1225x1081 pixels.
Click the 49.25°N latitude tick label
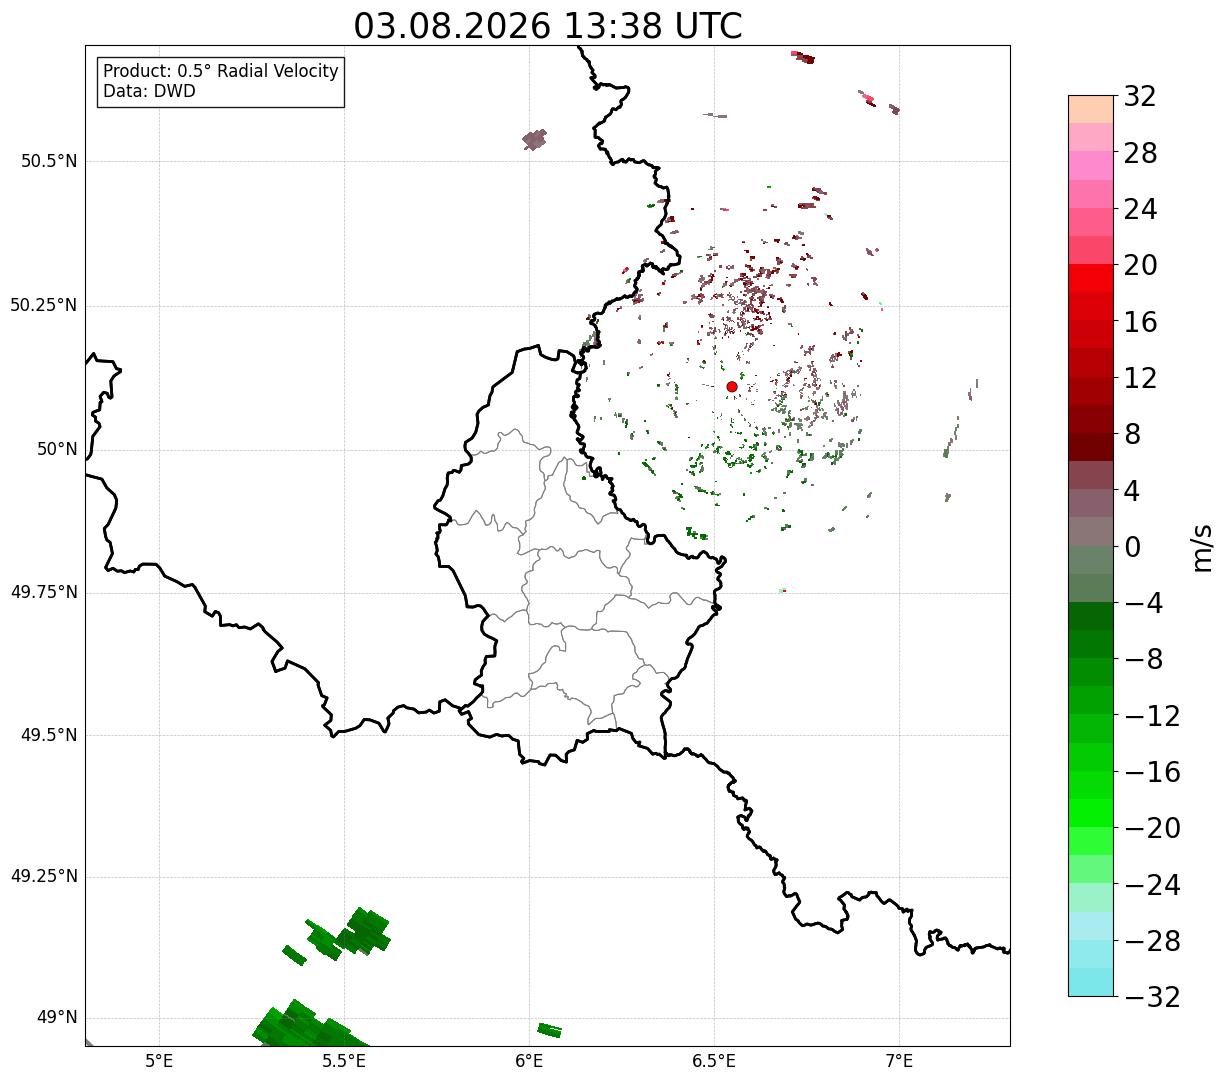44,876
